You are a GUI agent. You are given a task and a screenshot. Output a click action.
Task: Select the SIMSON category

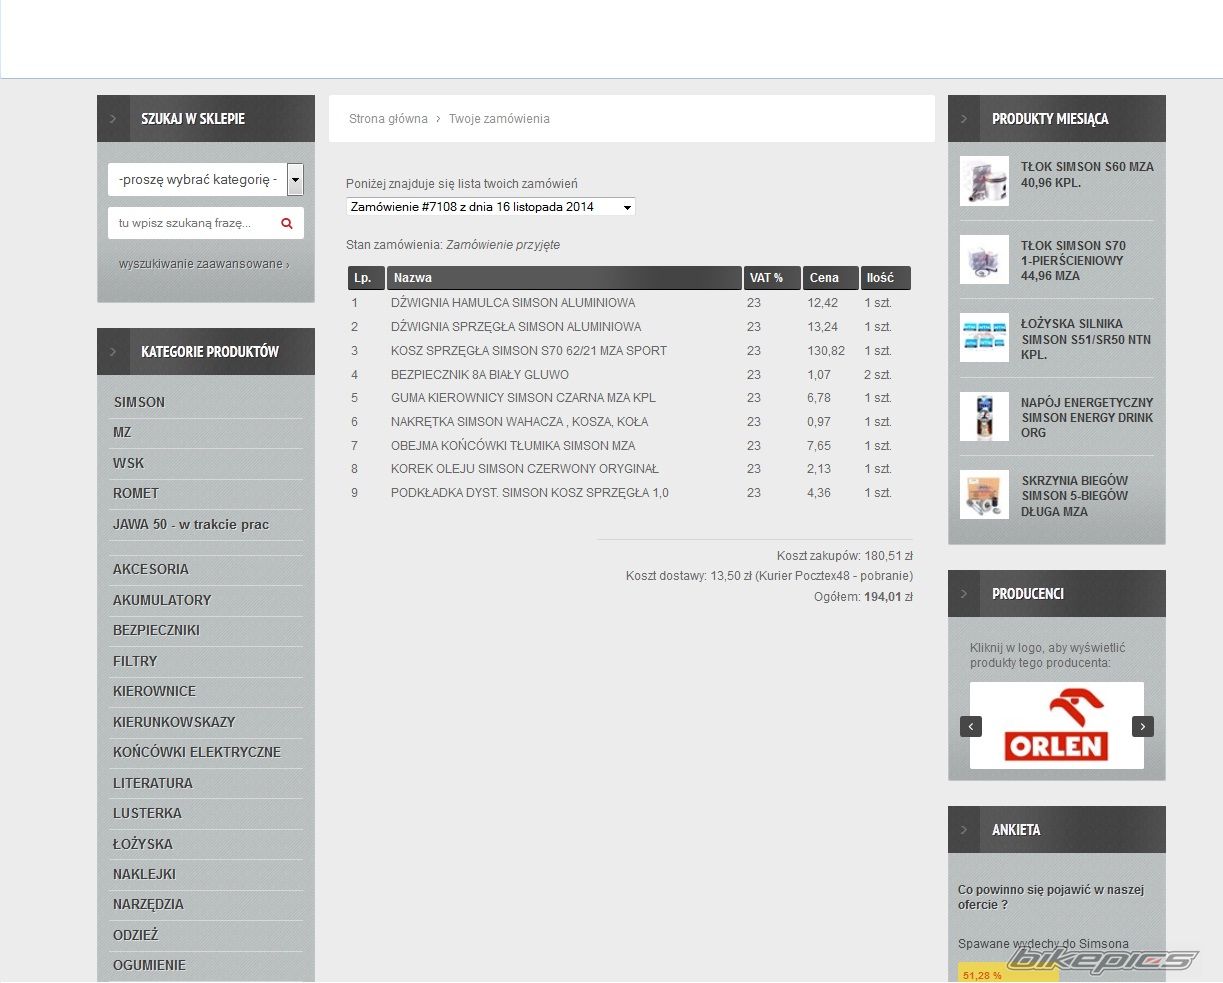[139, 402]
